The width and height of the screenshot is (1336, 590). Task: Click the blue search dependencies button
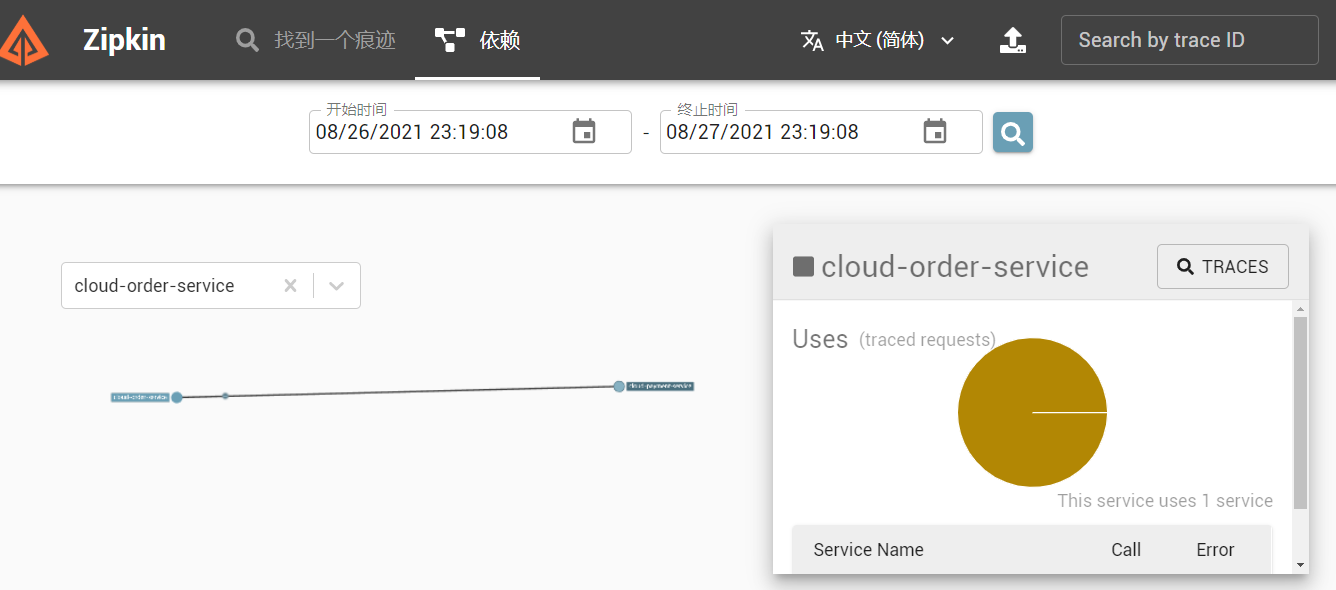[x=1013, y=132]
